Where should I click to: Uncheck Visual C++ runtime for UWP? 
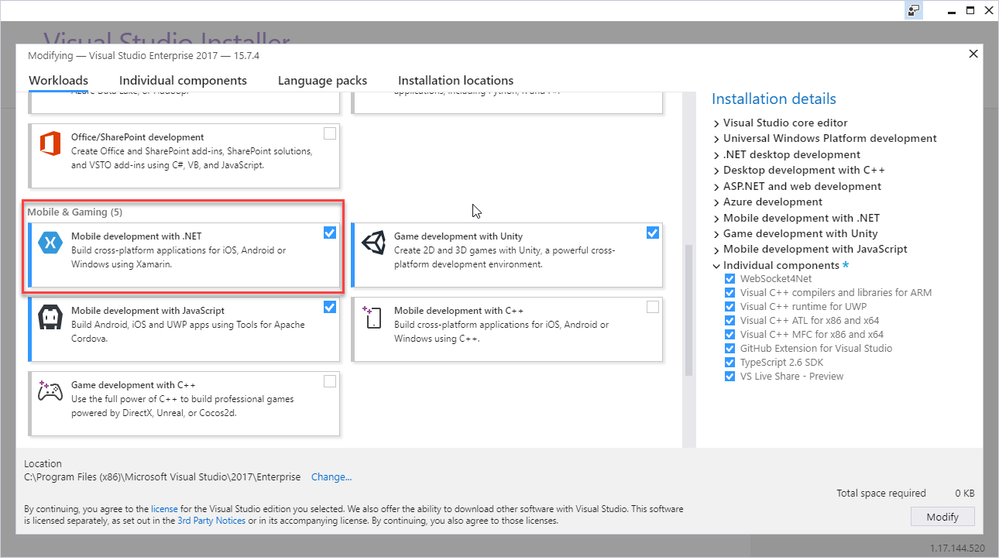point(729,307)
